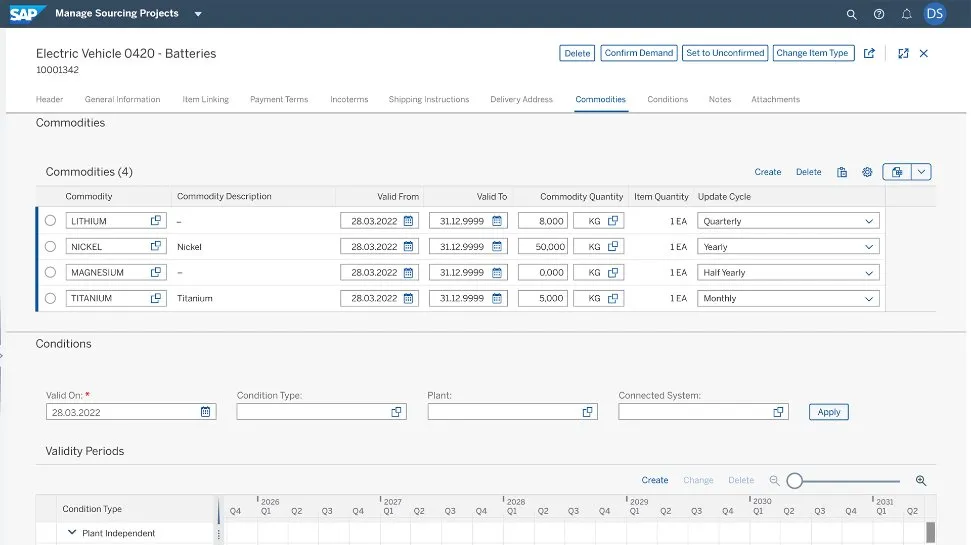971x545 pixels.
Task: Open calendar picker for LITHIUM Valid From
Action: (408, 221)
